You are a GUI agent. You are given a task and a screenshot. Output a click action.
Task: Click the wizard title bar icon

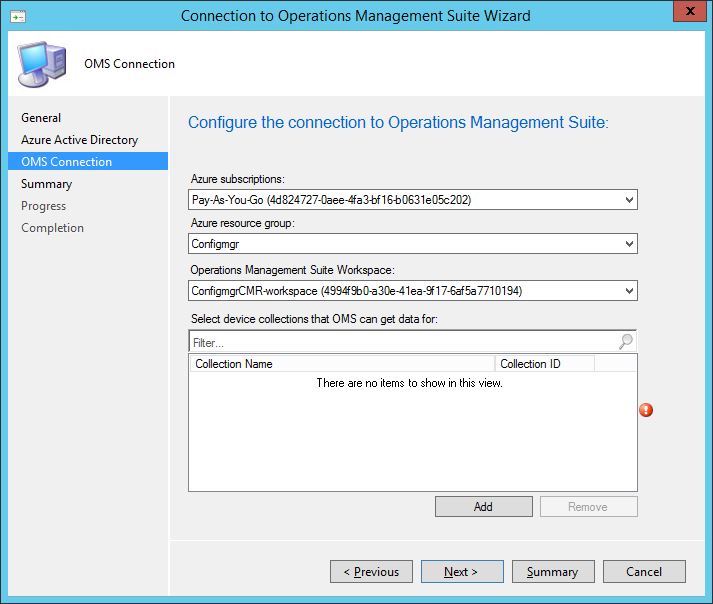(x=18, y=17)
